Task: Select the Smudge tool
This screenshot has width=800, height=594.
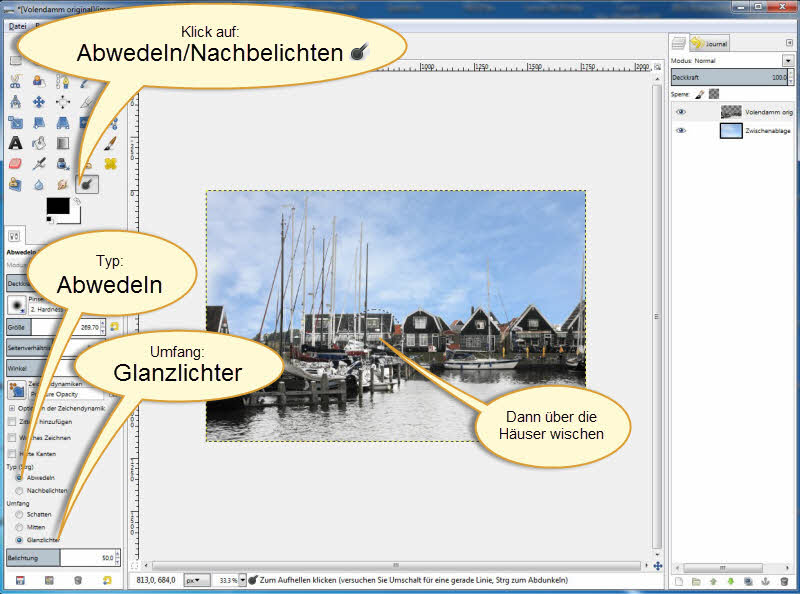Action: 63,184
